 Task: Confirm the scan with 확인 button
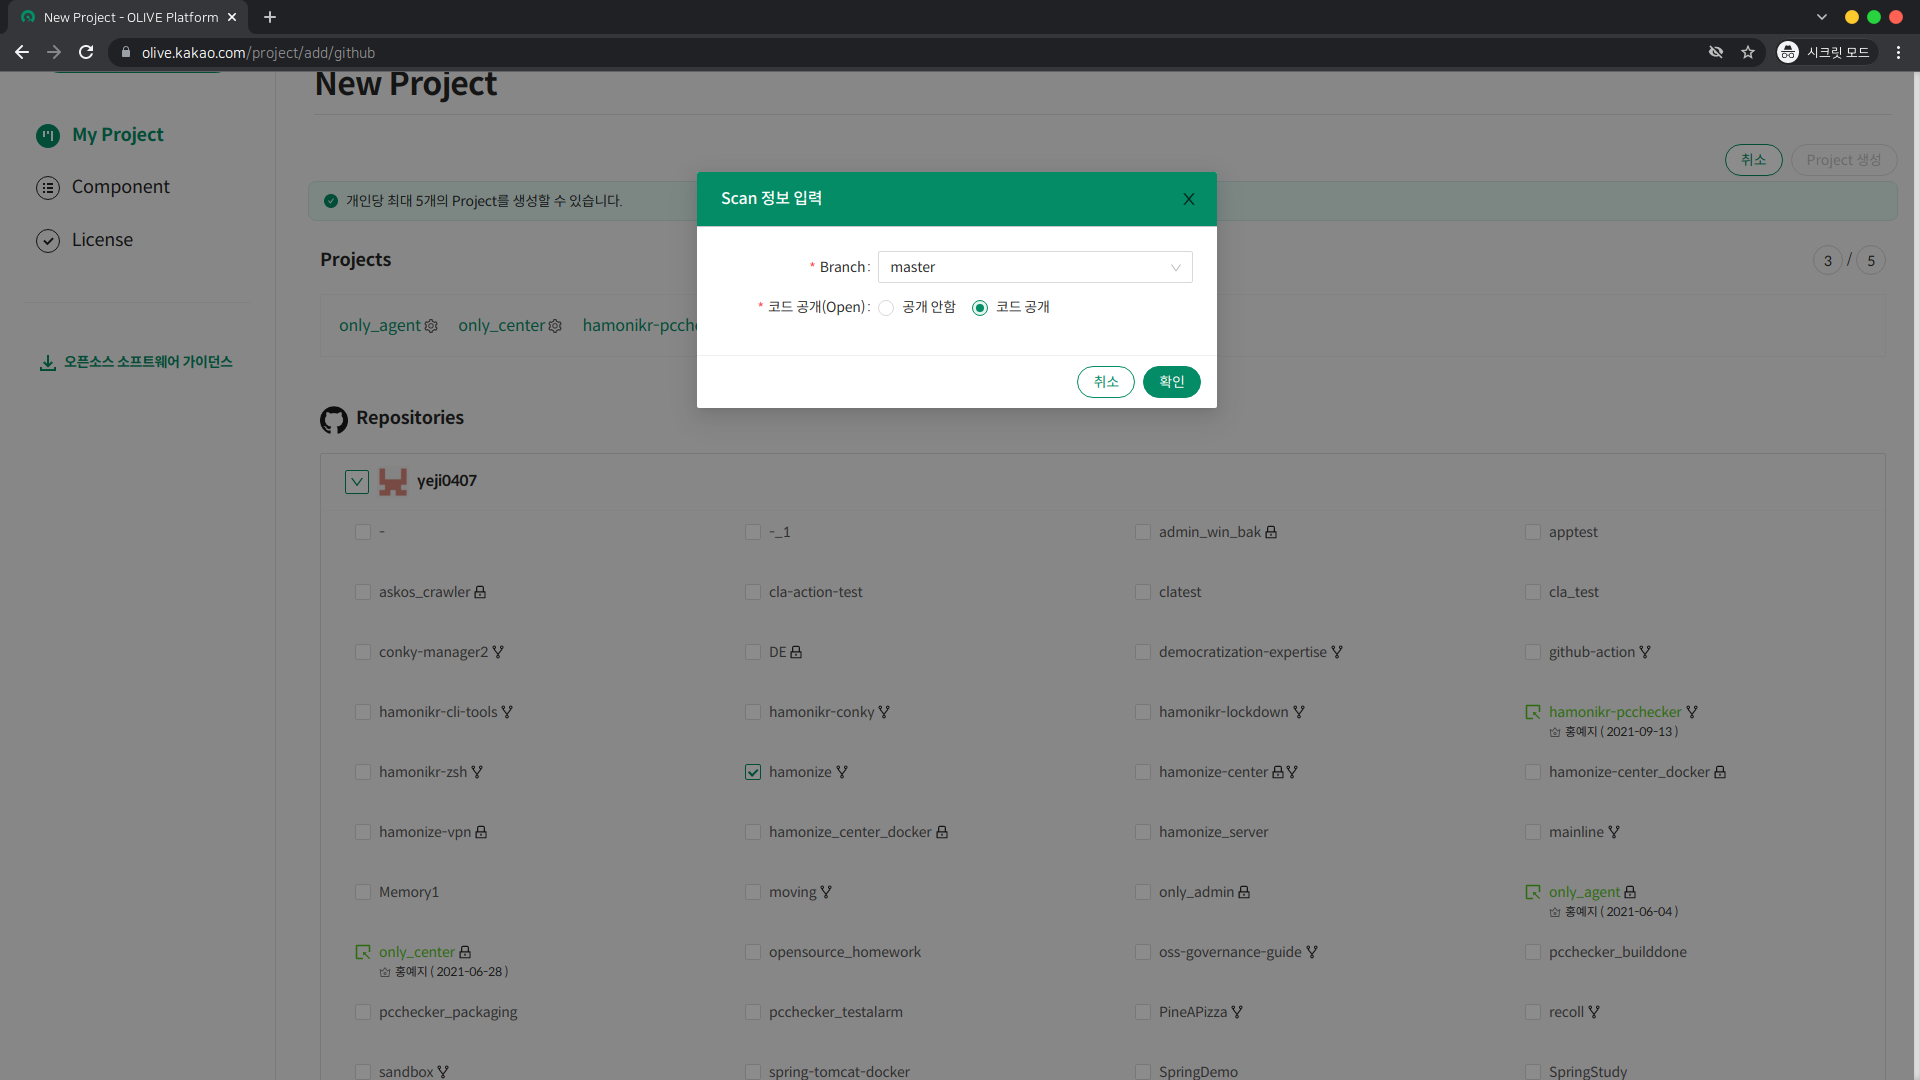pyautogui.click(x=1171, y=382)
